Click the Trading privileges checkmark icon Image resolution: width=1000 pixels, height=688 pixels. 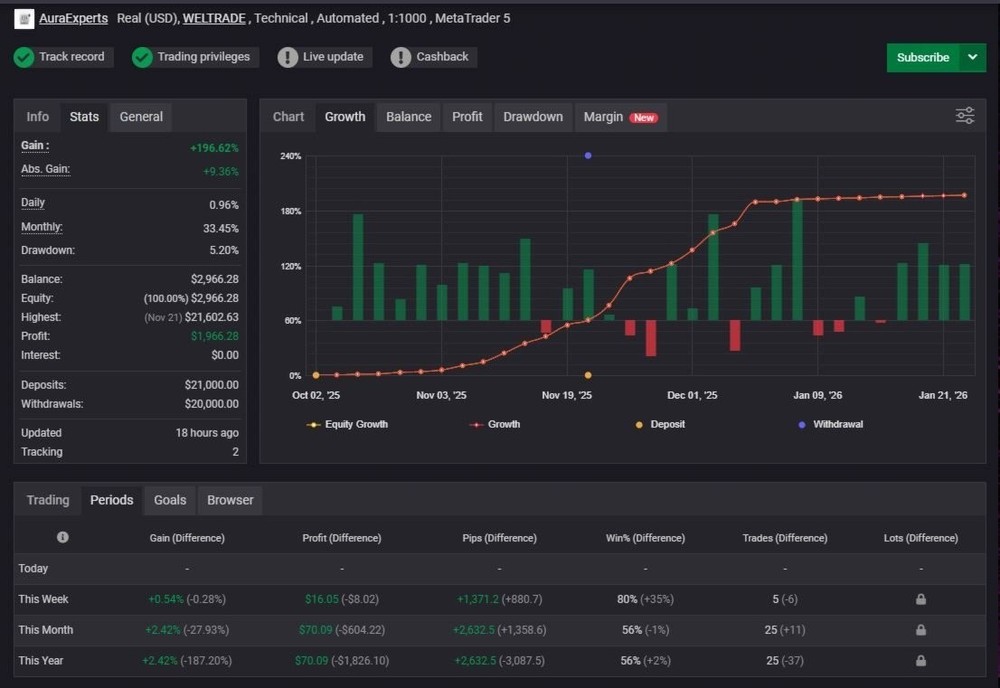pyautogui.click(x=142, y=57)
